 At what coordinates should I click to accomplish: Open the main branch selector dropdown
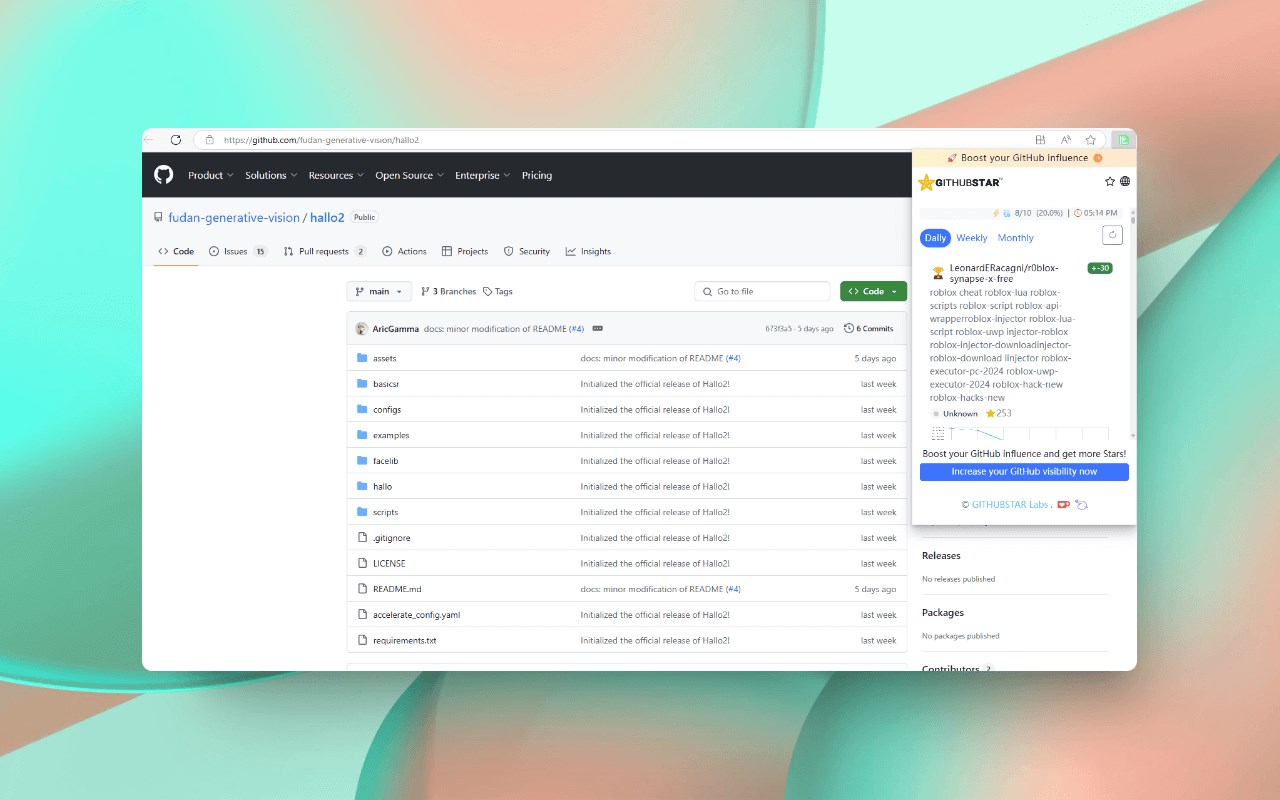tap(379, 291)
